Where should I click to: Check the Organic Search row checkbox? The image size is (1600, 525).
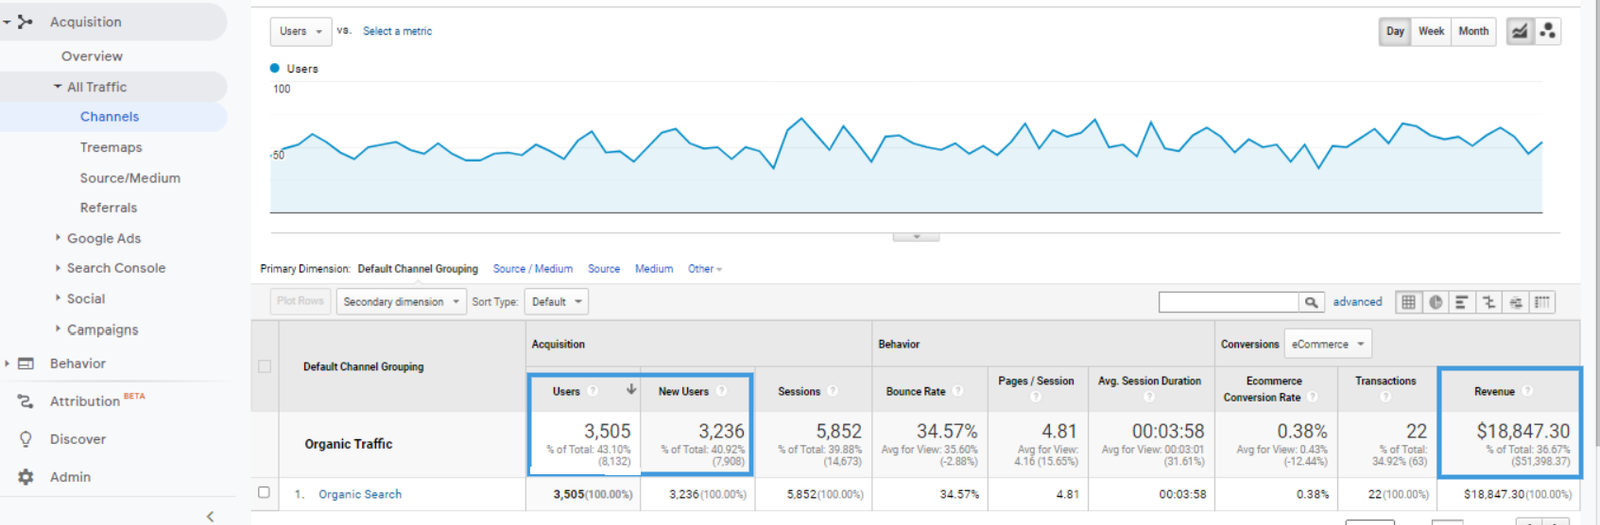(264, 492)
